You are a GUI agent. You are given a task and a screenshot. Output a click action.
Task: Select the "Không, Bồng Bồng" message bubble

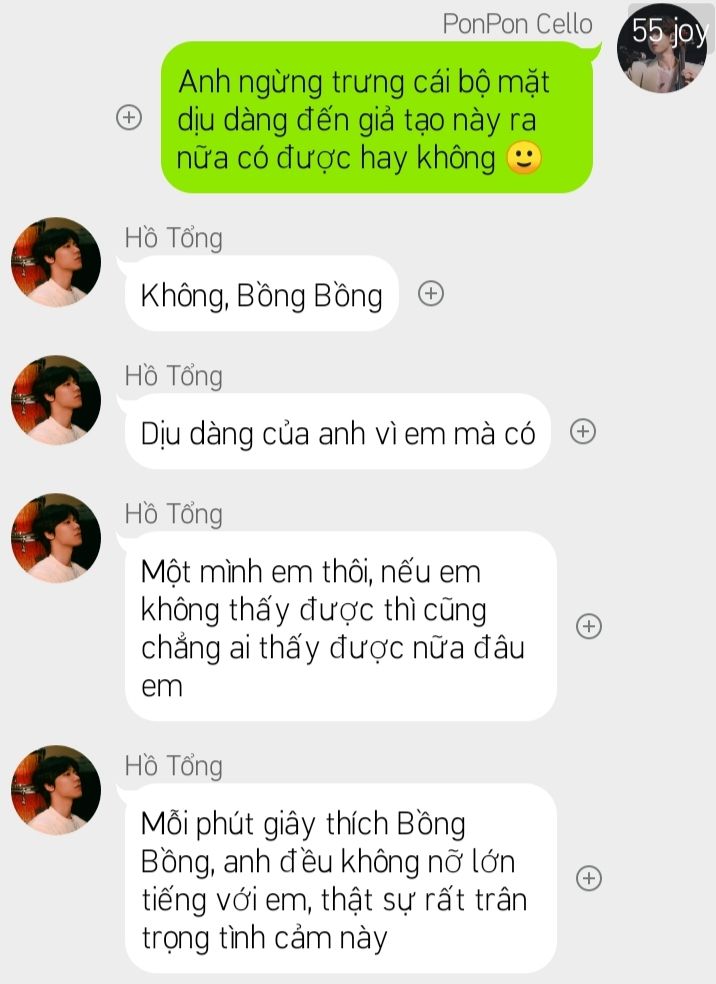(262, 294)
